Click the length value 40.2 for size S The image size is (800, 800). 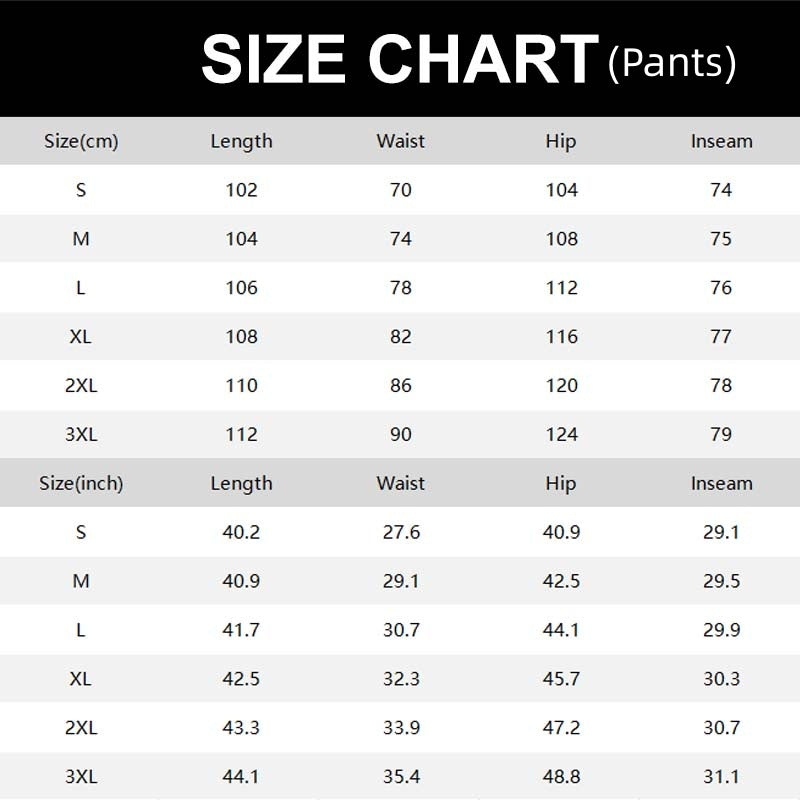pos(241,532)
